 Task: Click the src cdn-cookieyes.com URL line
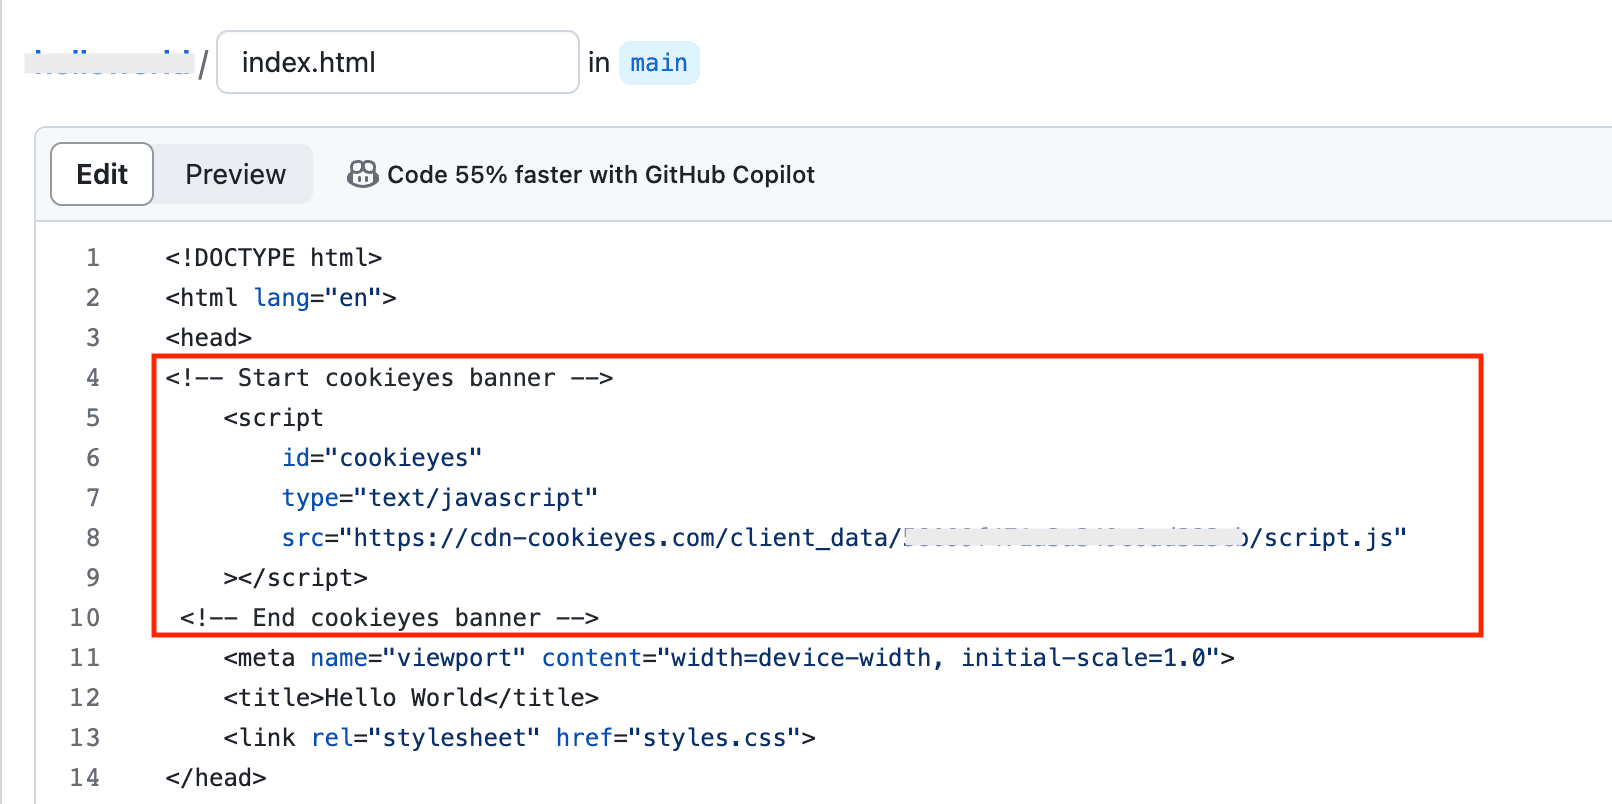[x=844, y=538]
